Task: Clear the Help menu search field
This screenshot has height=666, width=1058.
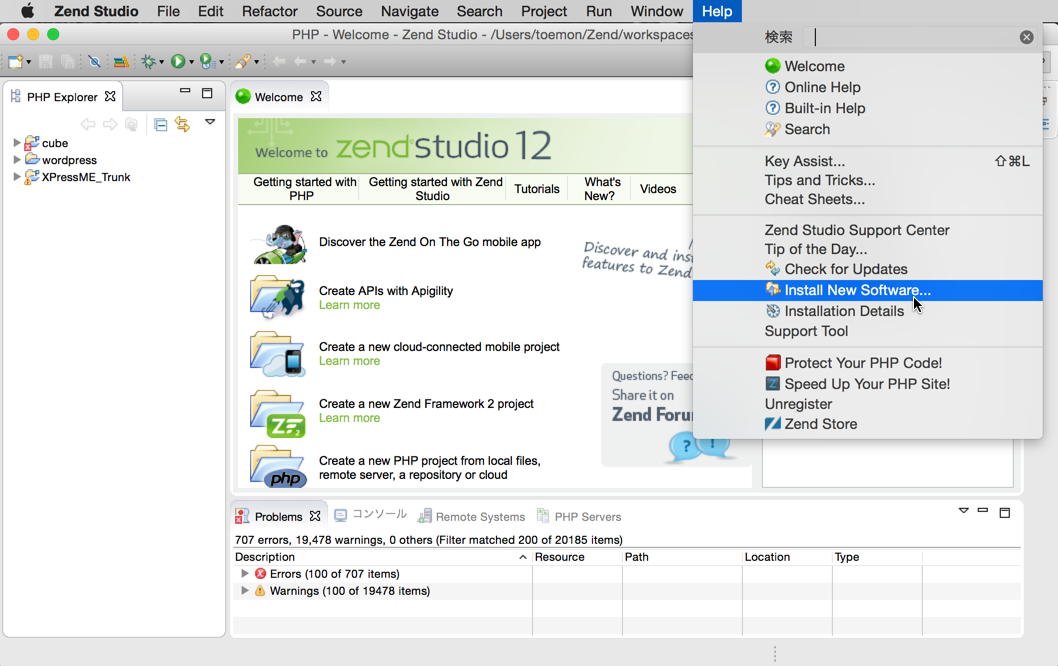Action: [1026, 37]
